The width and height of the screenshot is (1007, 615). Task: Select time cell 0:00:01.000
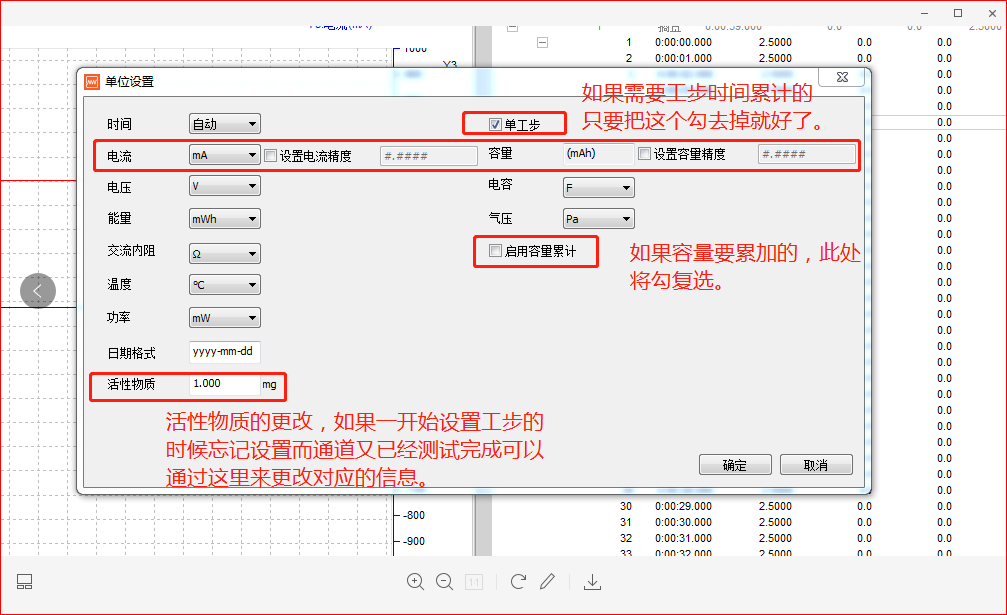point(683,58)
